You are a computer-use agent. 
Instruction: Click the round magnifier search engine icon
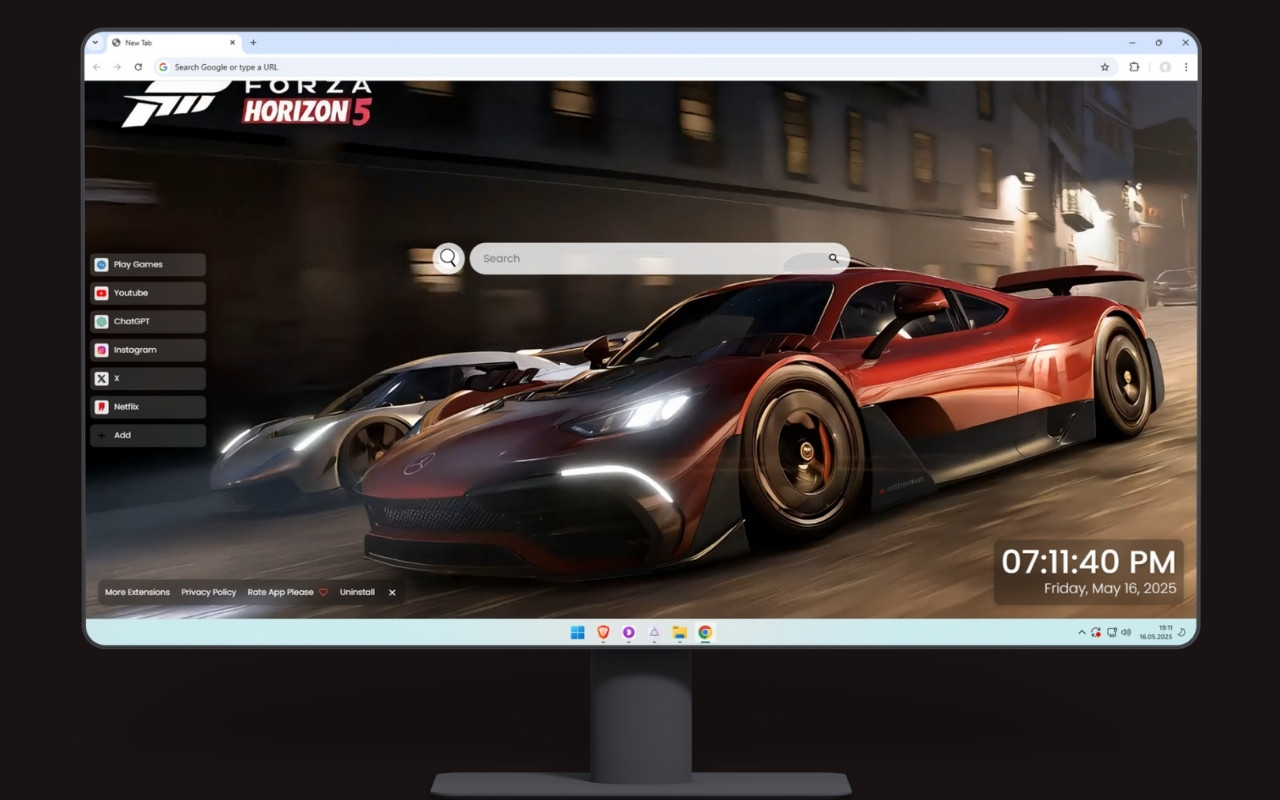coord(448,258)
